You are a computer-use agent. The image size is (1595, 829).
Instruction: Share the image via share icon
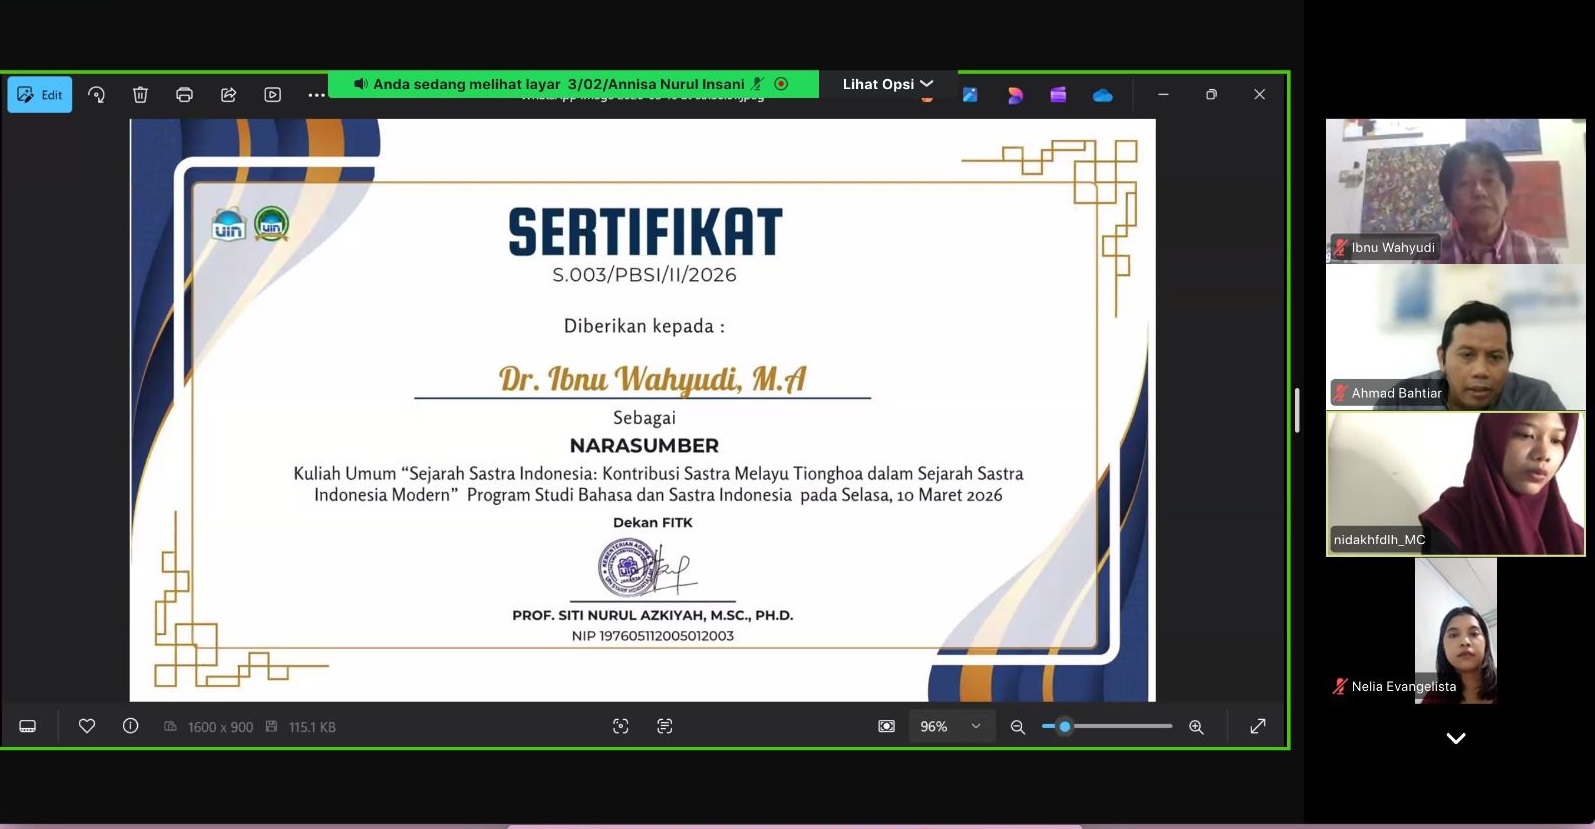228,95
